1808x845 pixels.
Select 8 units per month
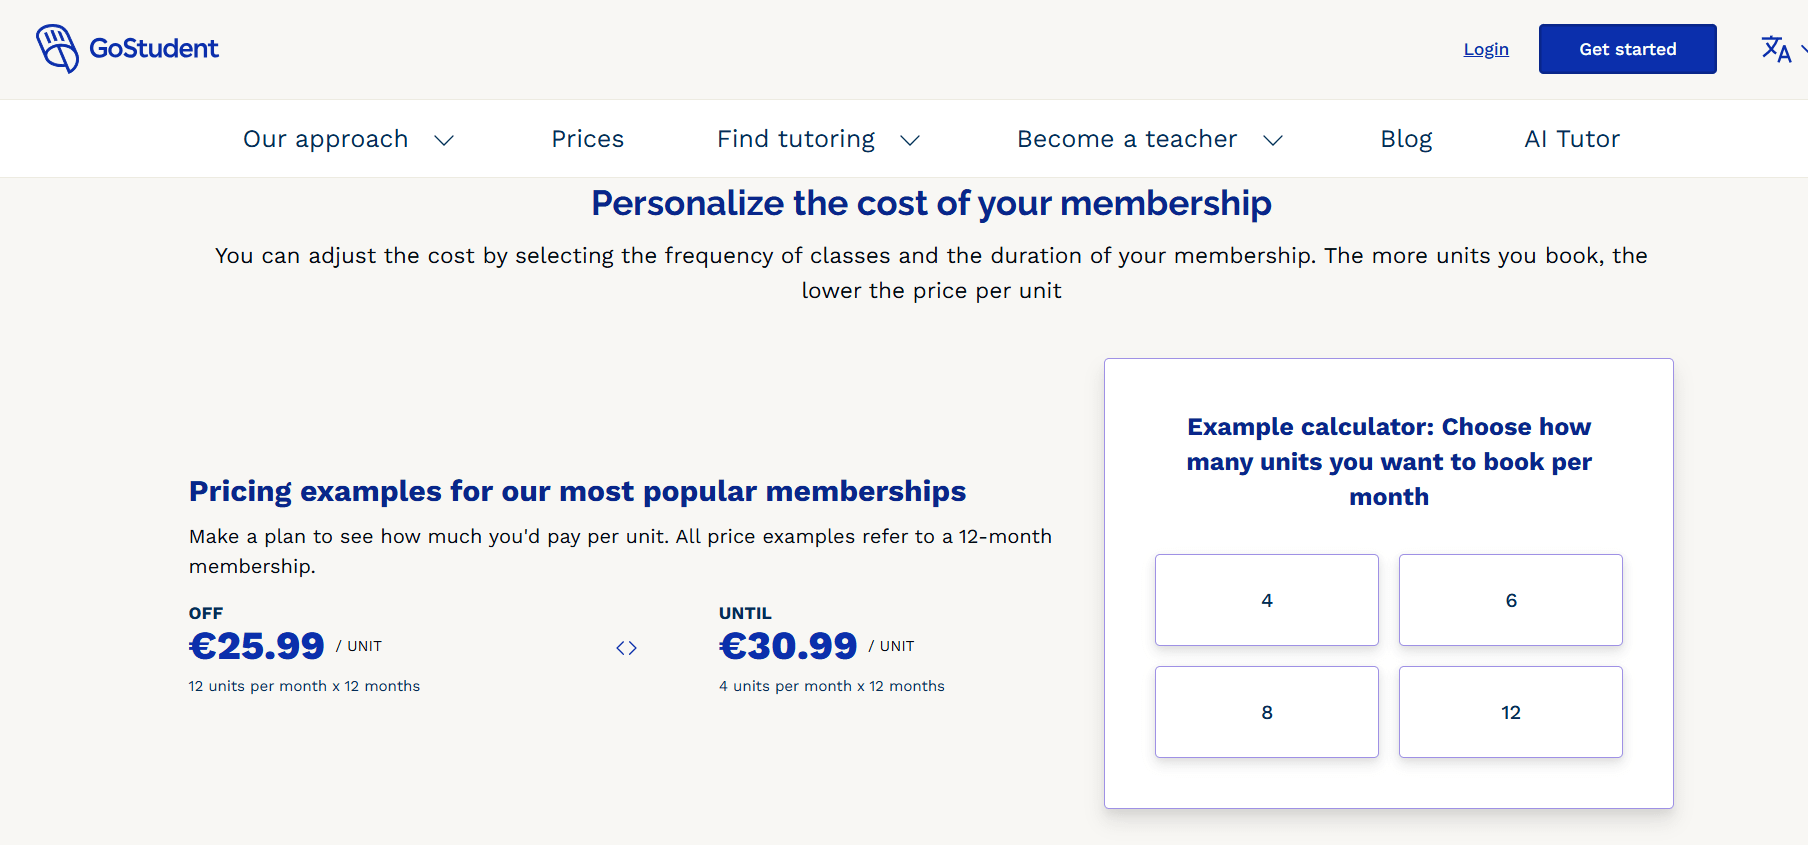pos(1267,712)
